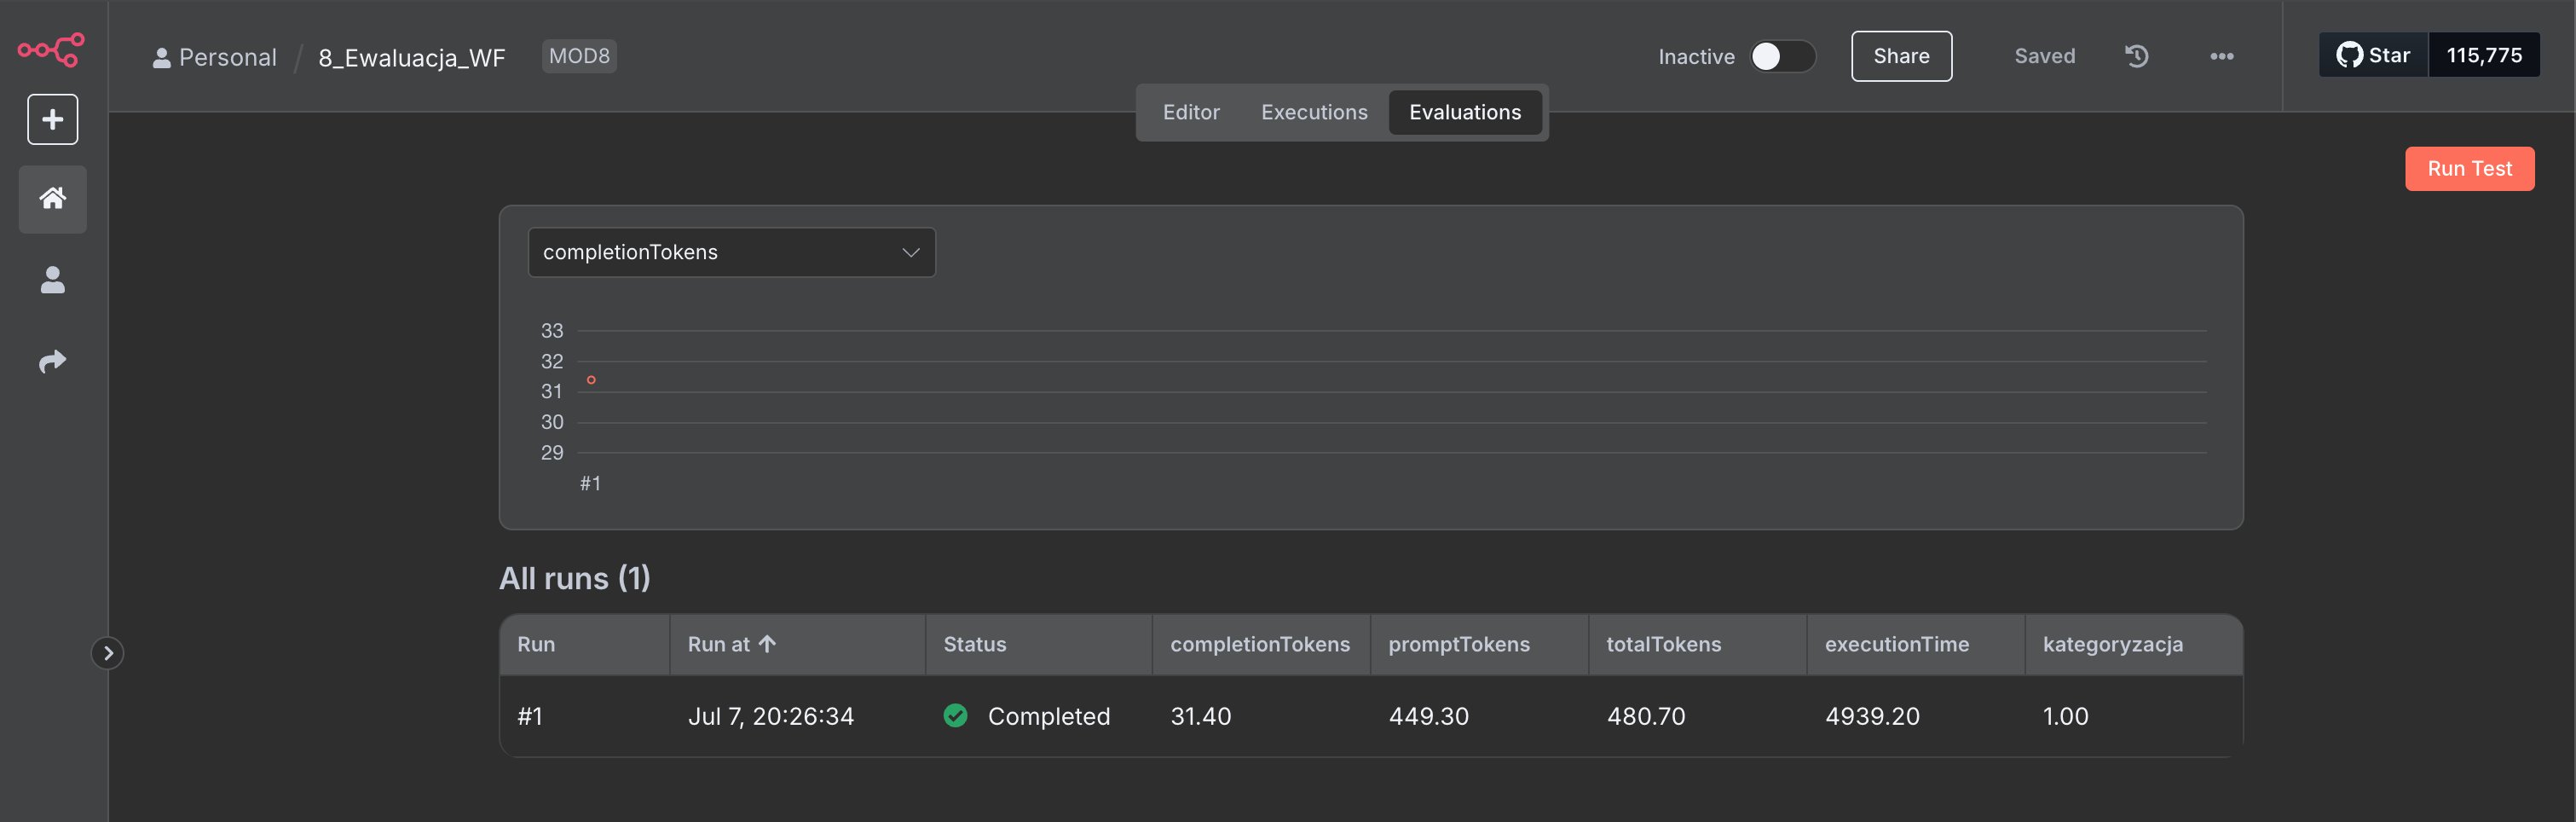The image size is (2576, 822).
Task: Click the green Completed status check icon
Action: click(956, 715)
